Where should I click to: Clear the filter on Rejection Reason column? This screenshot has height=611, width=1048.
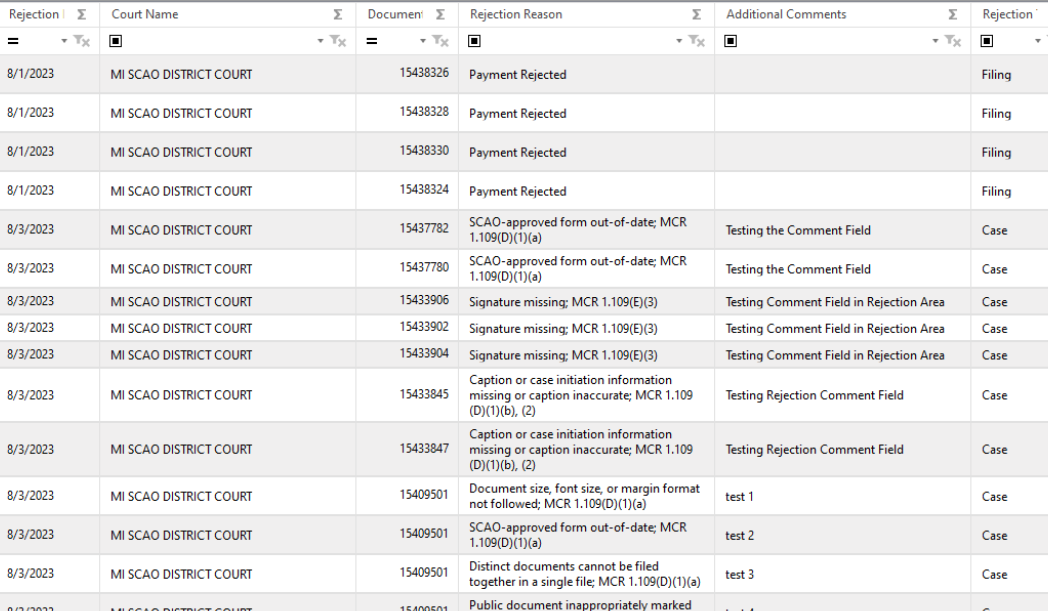coord(698,41)
